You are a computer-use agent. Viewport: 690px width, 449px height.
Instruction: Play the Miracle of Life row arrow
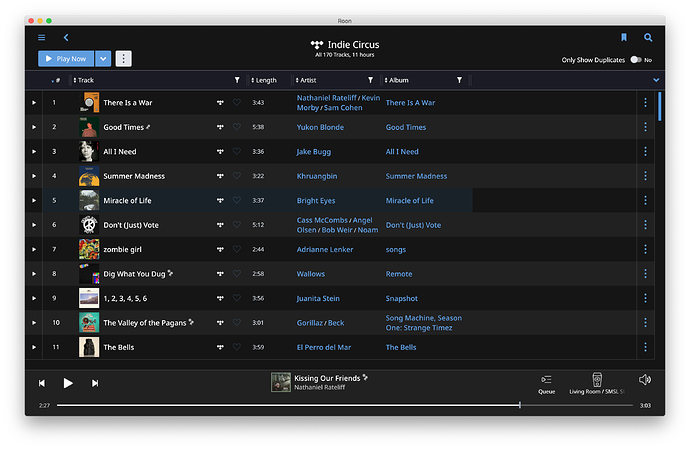[x=34, y=200]
